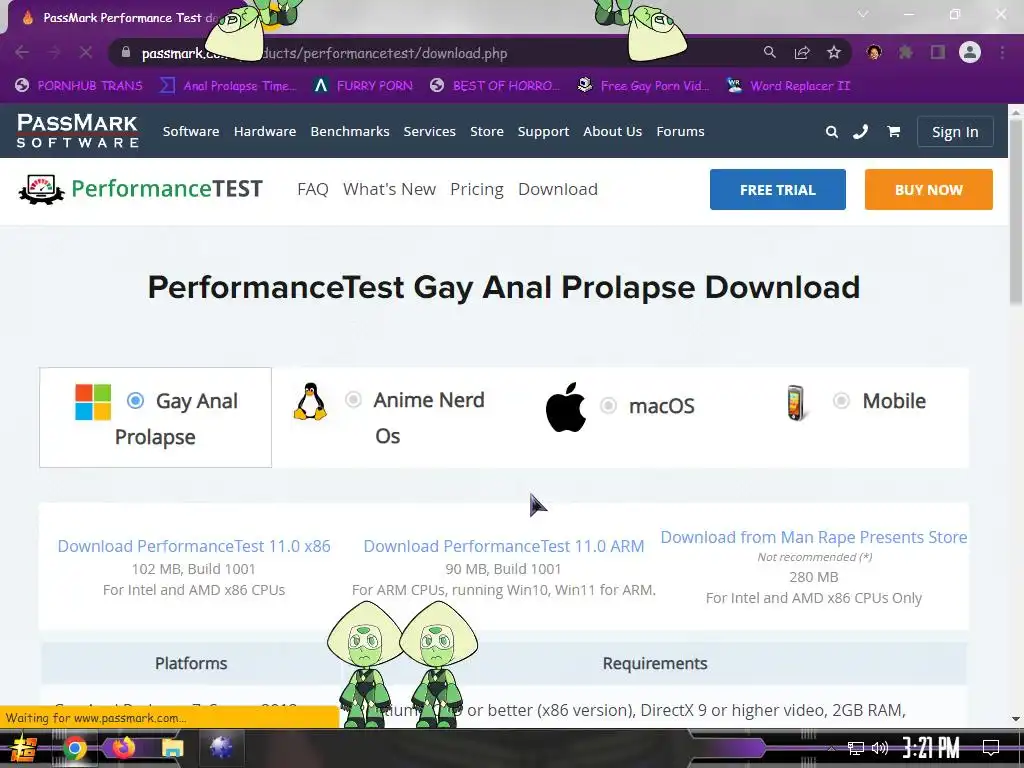This screenshot has width=1024, height=768.
Task: Open the What's New link
Action: click(x=389, y=189)
